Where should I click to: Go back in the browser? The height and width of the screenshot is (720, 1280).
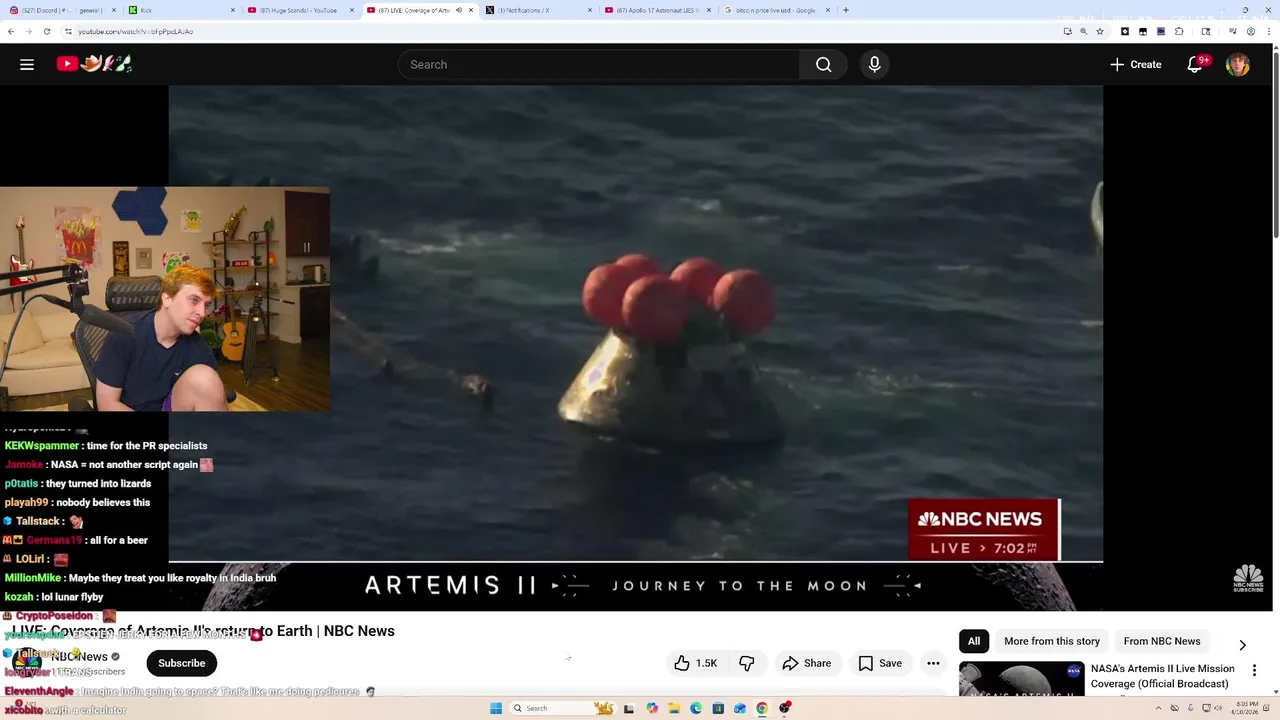(x=10, y=31)
